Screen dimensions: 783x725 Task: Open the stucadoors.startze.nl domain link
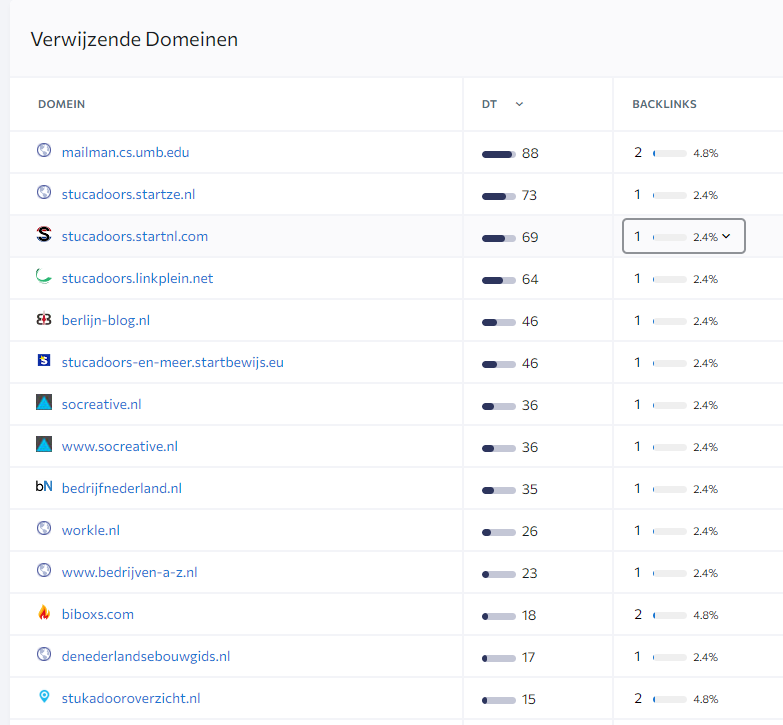[x=128, y=194]
